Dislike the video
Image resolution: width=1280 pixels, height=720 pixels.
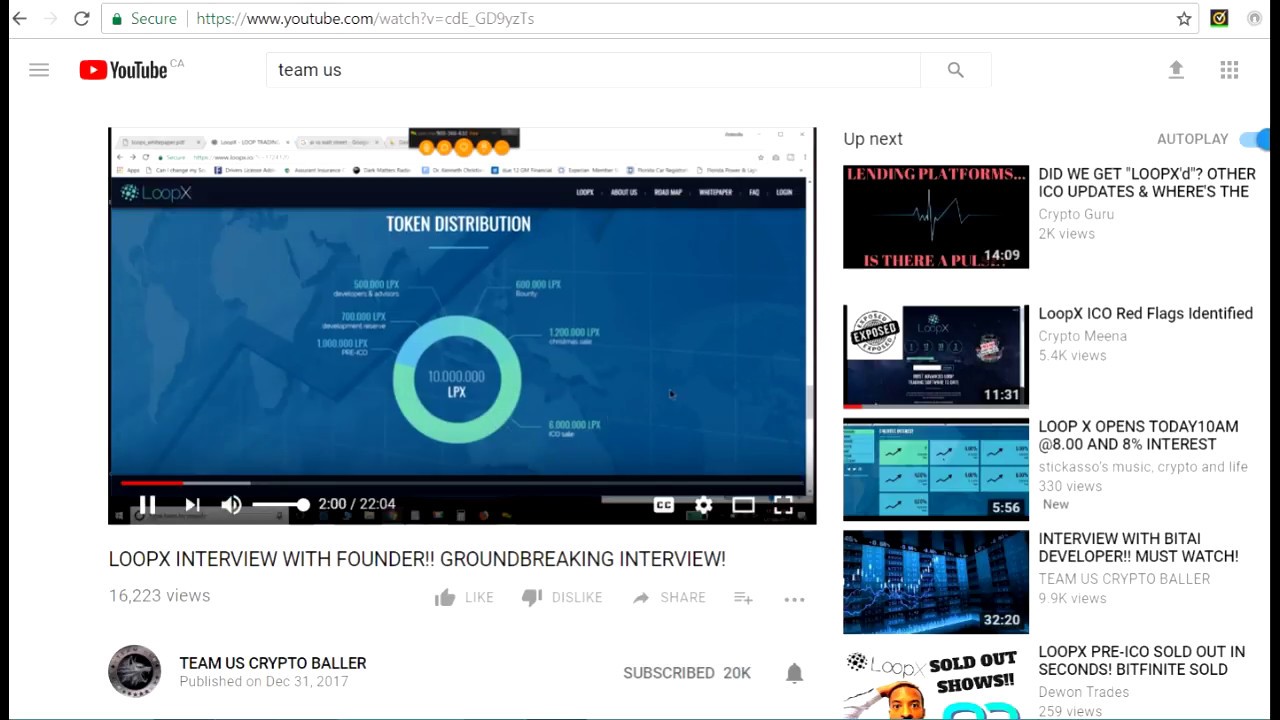tap(562, 598)
